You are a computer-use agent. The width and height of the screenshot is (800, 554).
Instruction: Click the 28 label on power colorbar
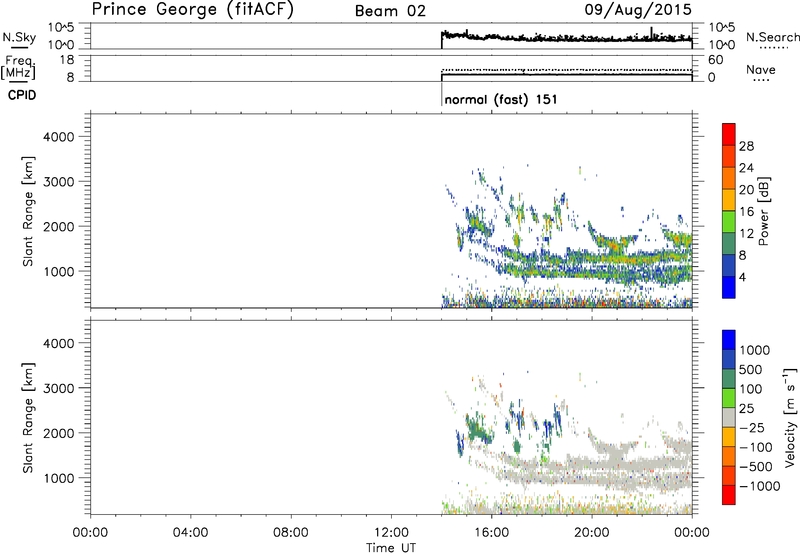pos(746,146)
